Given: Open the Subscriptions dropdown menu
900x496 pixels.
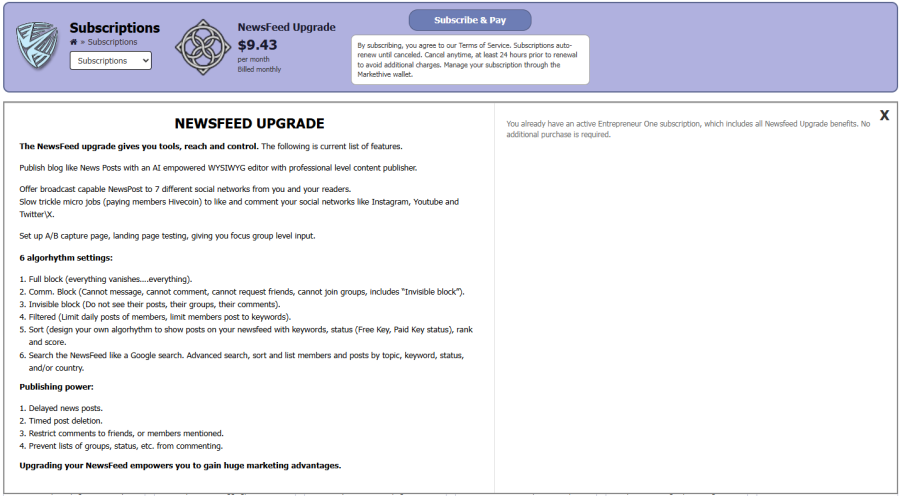Looking at the screenshot, I should pos(110,61).
